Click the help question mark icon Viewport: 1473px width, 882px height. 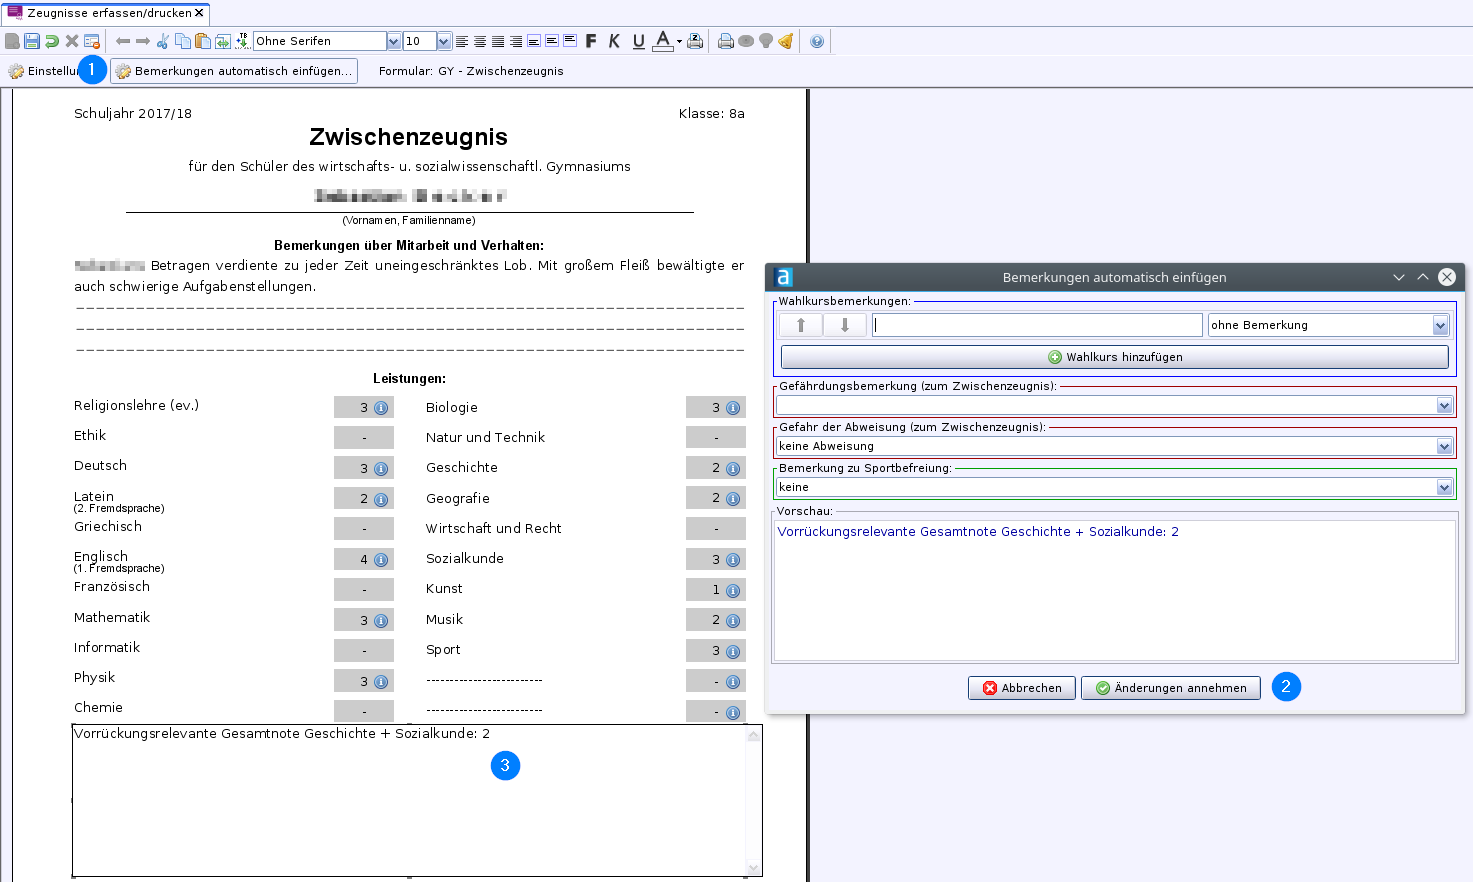[817, 41]
